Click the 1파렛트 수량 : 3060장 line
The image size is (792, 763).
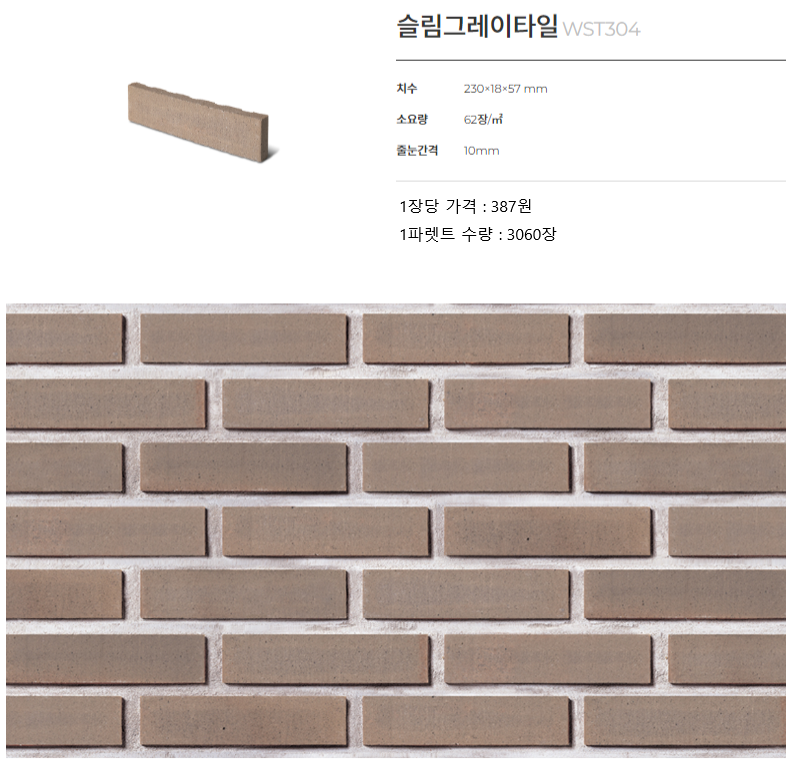click(x=478, y=234)
